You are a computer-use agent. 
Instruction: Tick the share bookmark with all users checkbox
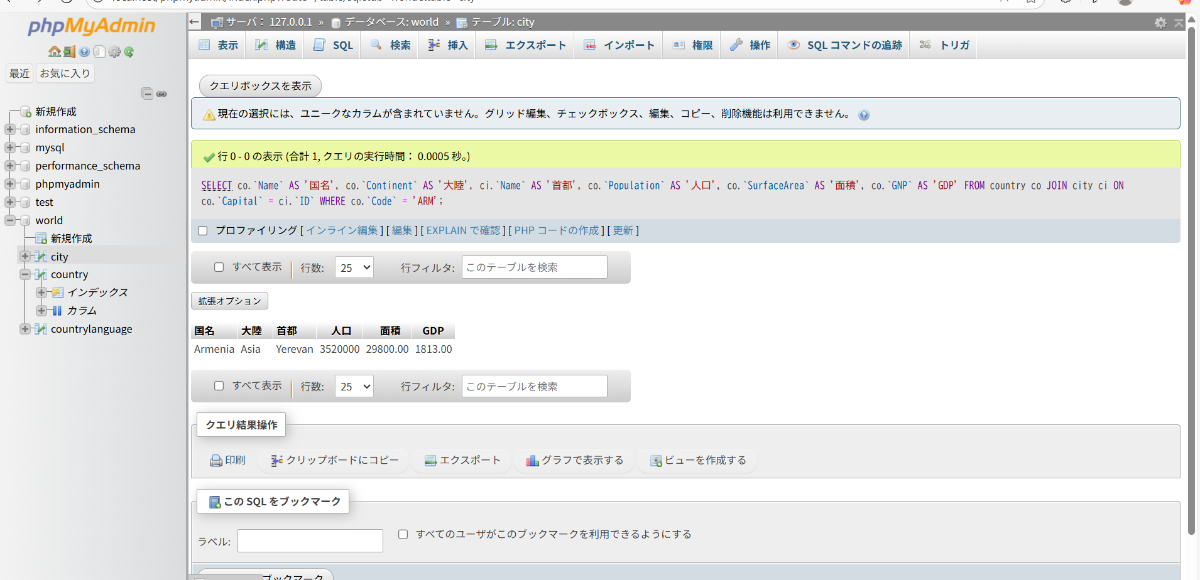point(403,534)
